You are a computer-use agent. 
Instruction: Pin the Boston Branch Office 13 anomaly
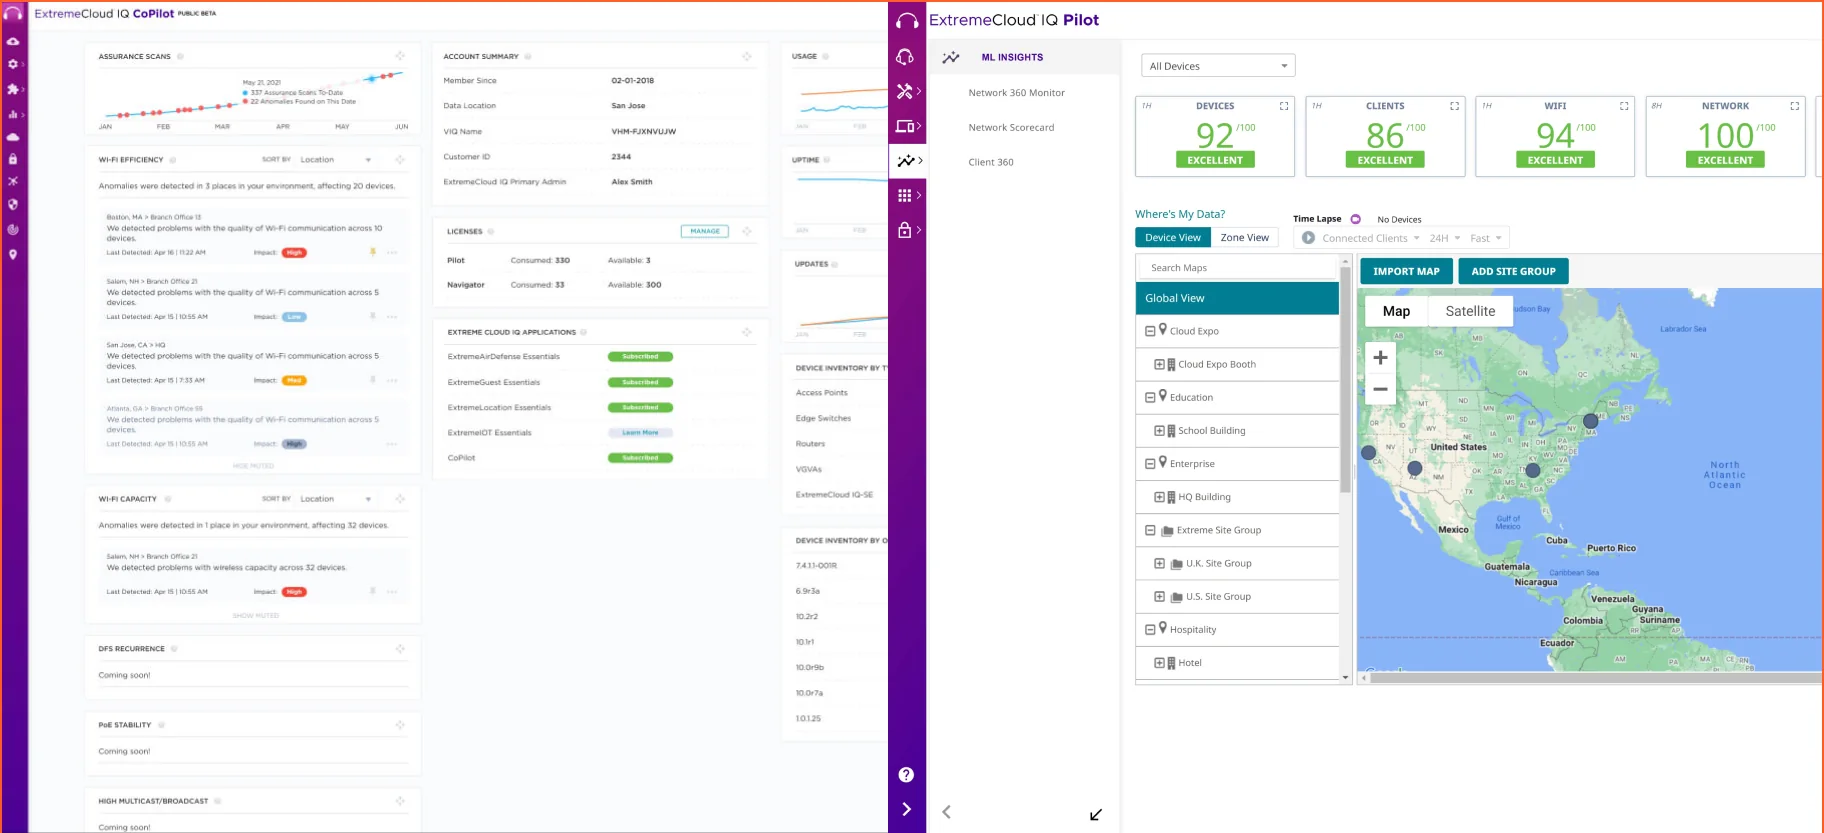pyautogui.click(x=373, y=252)
